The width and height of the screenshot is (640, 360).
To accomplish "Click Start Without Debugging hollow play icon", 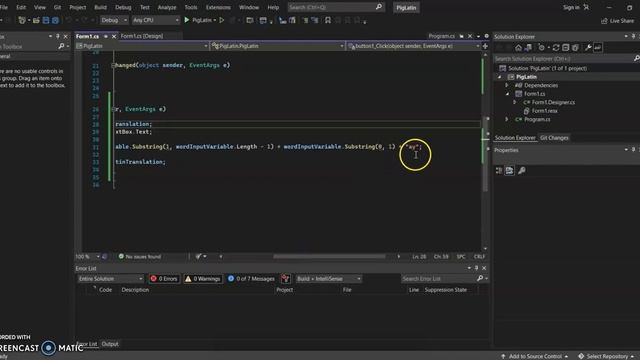I will click(x=222, y=20).
